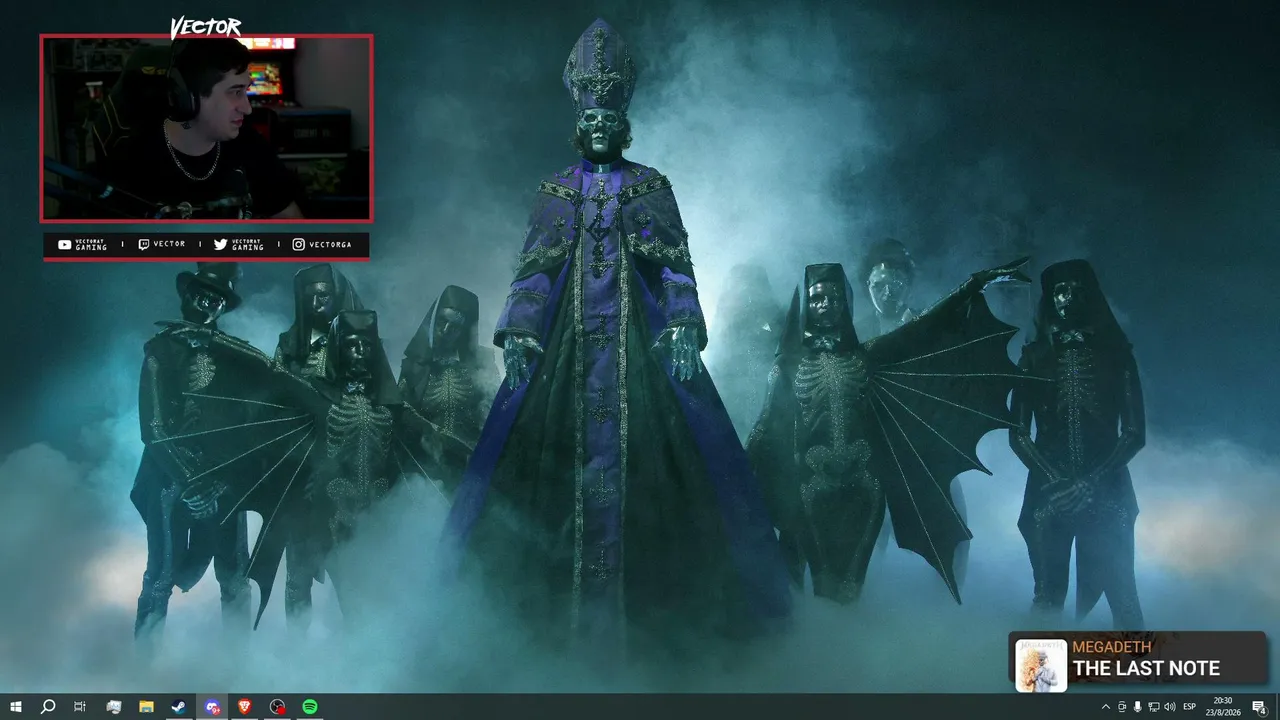The image size is (1280, 720).
Task: Open the network tray icon
Action: (1154, 707)
